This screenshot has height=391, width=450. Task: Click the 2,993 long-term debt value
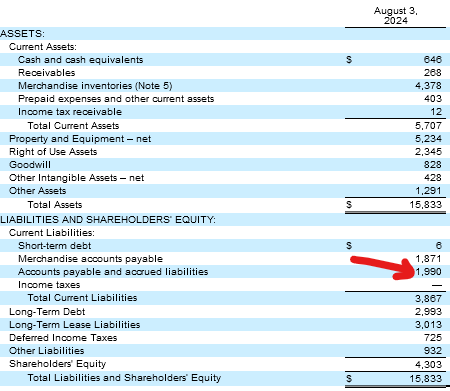[x=428, y=312]
